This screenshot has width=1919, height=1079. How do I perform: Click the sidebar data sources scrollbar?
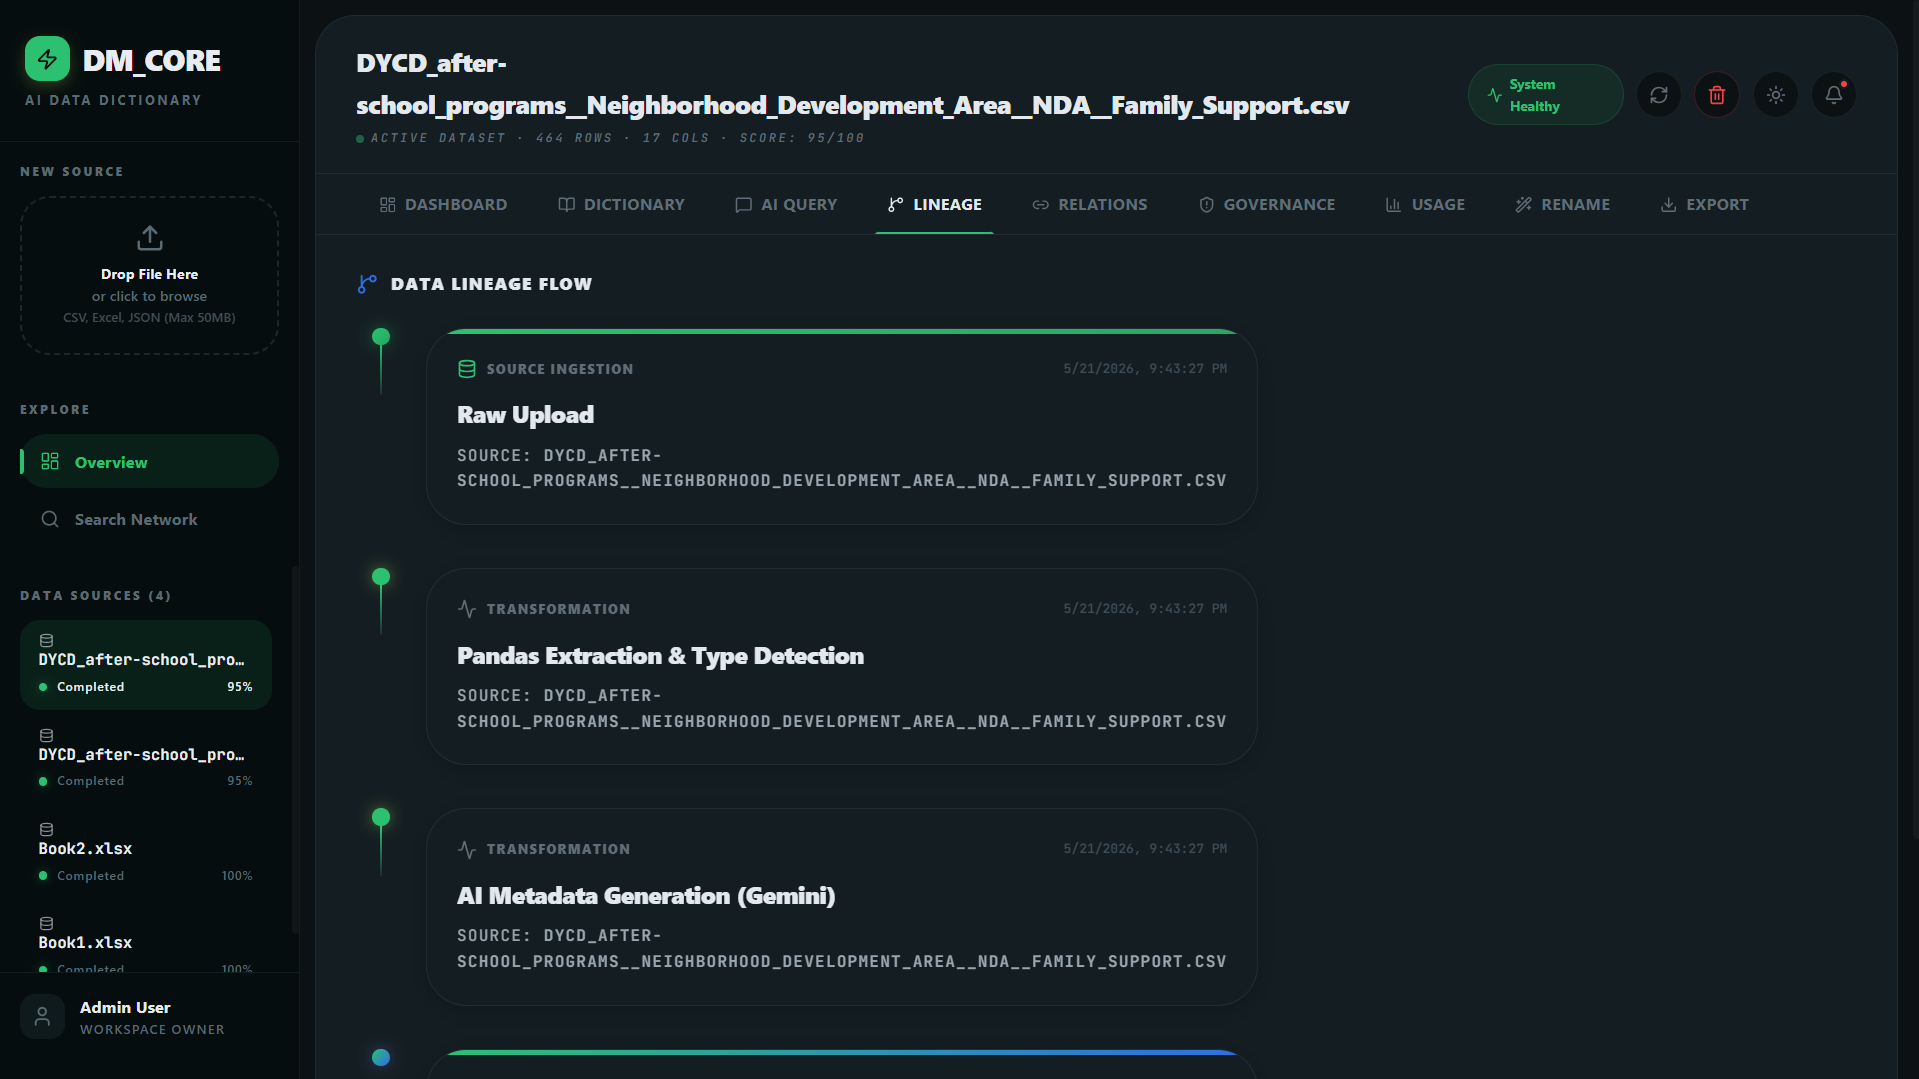295,750
